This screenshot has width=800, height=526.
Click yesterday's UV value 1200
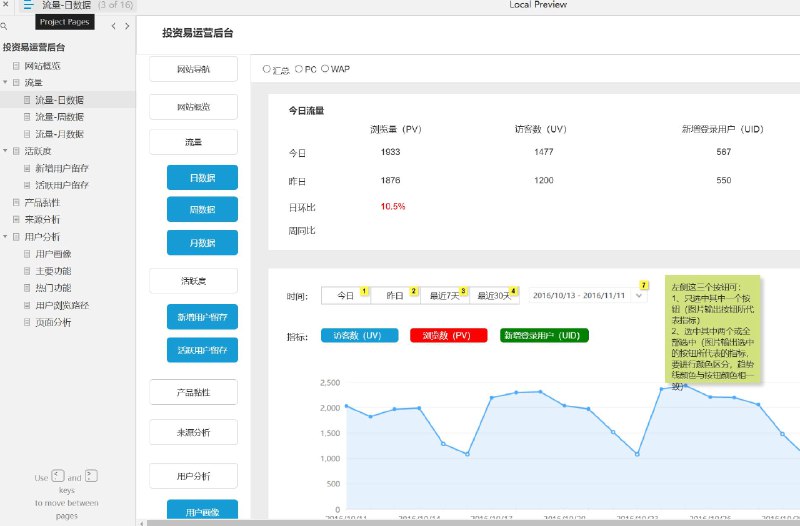(x=544, y=180)
